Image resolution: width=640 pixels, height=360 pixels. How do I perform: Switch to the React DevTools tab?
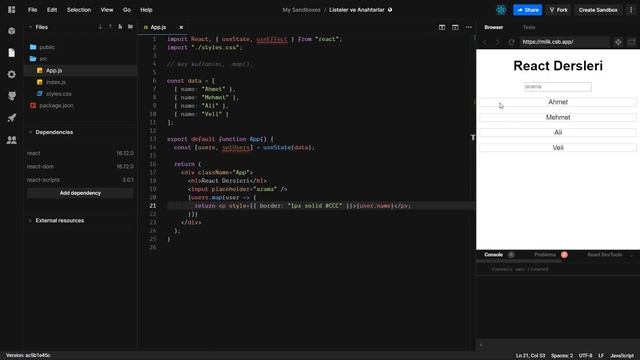(x=604, y=255)
